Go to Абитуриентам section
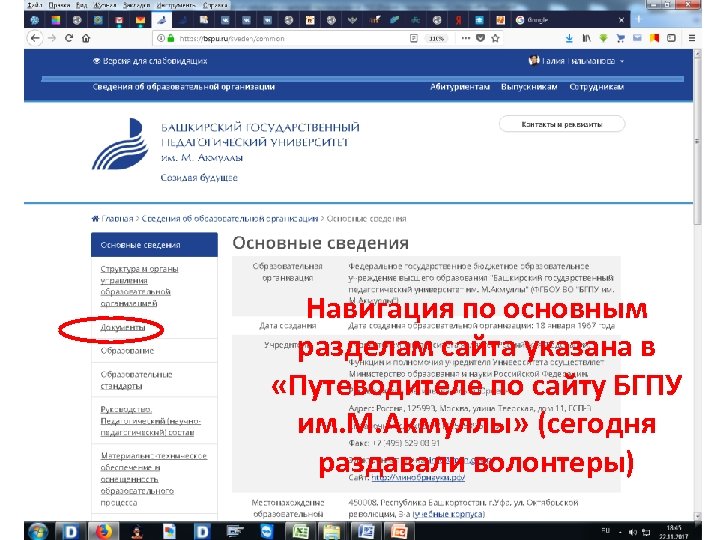This screenshot has width=720, height=540. pyautogui.click(x=460, y=87)
